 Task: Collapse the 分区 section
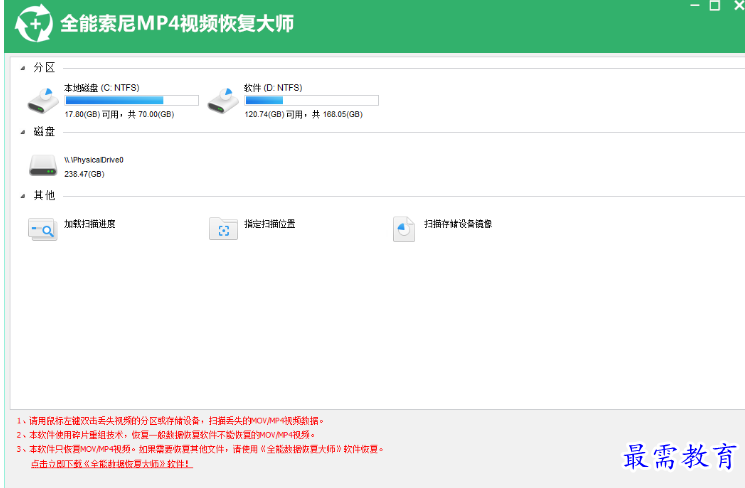pyautogui.click(x=23, y=68)
